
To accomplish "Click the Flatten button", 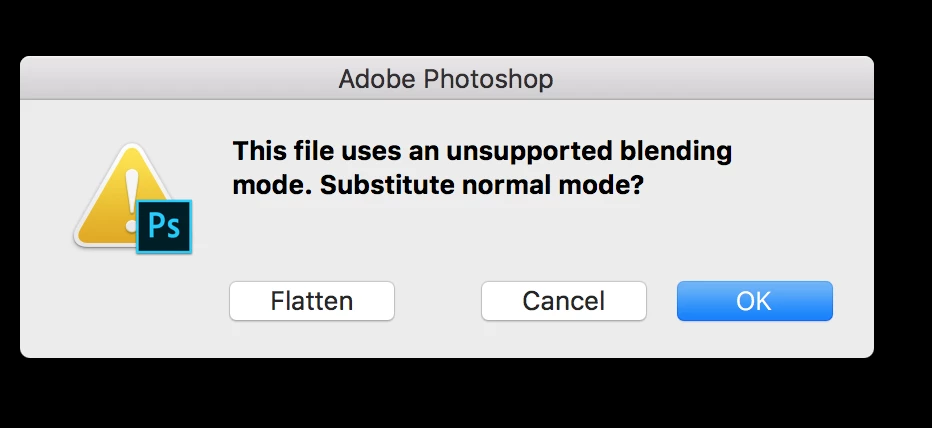I will pos(312,301).
